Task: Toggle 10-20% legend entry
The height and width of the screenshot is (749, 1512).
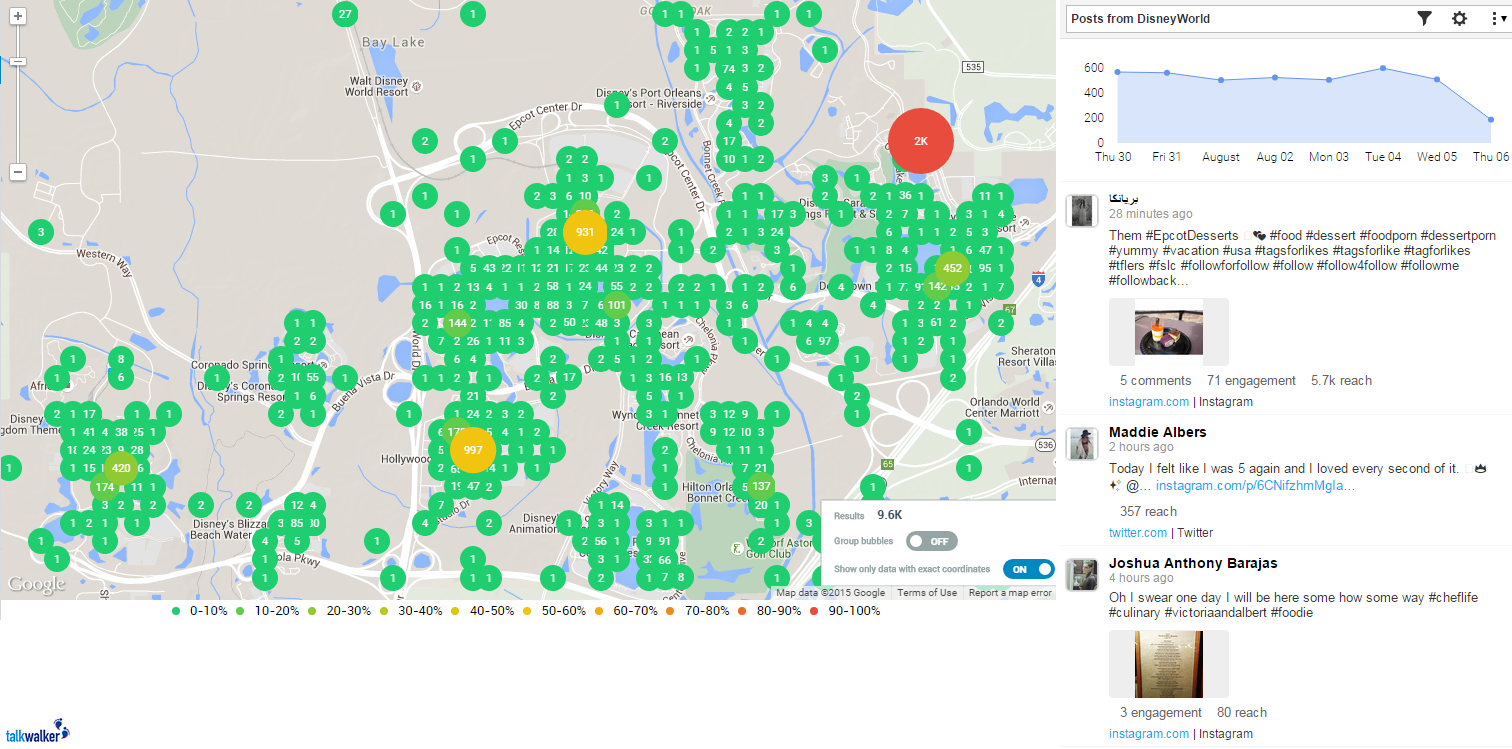Action: 267,610
